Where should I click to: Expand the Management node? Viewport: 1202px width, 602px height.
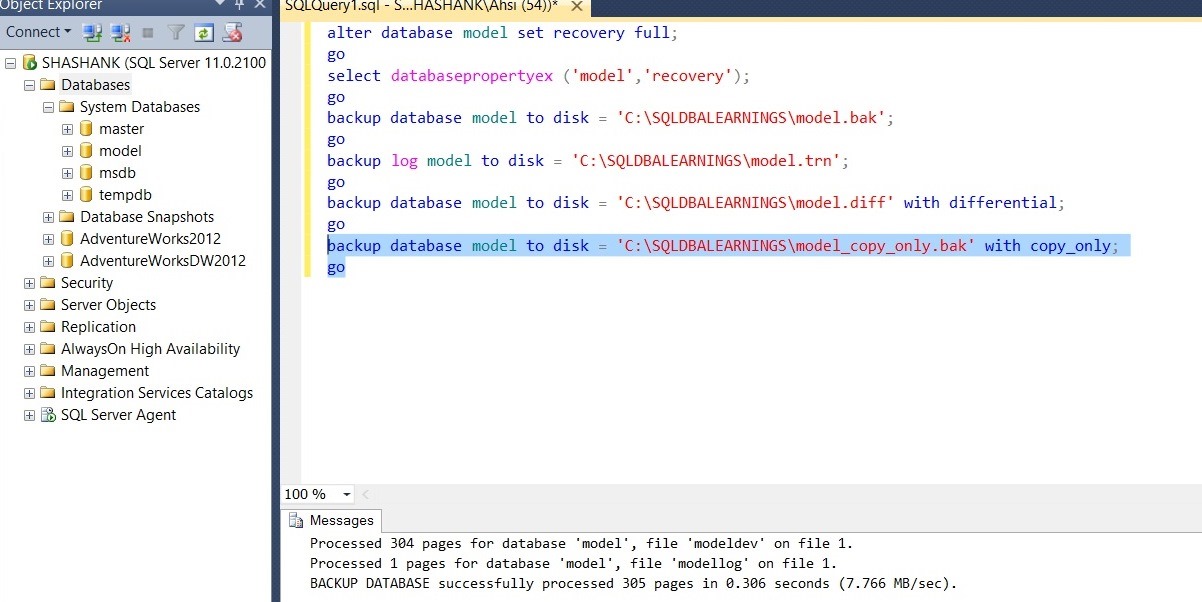point(29,371)
